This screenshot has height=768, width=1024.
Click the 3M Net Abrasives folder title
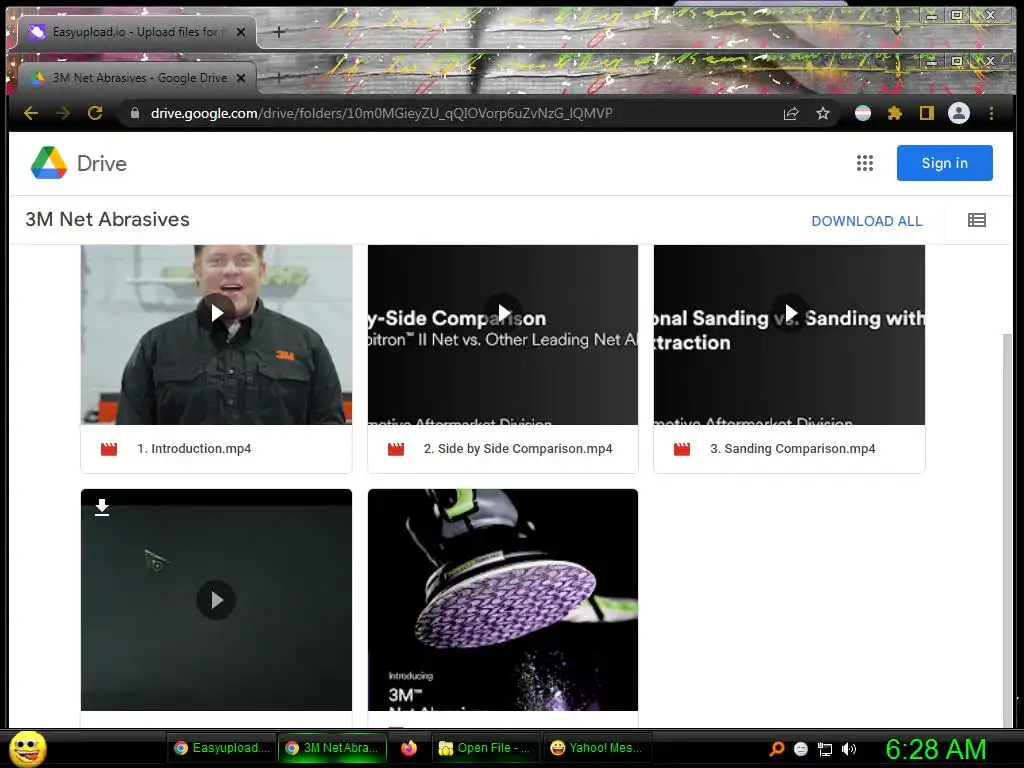108,219
